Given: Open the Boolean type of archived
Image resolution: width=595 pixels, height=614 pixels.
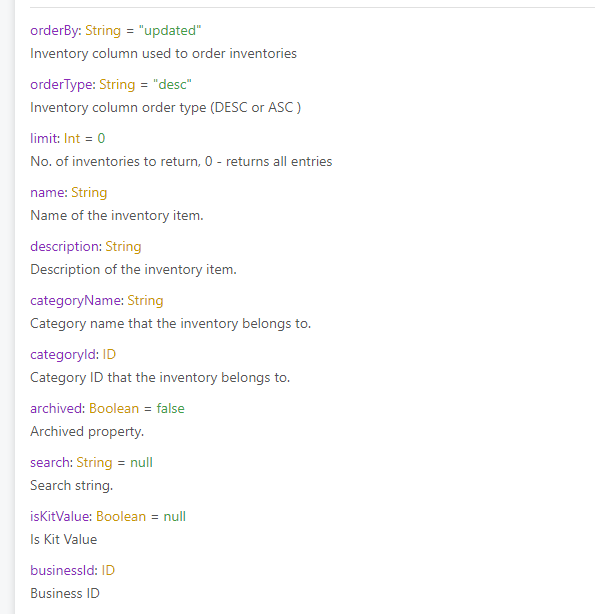Looking at the screenshot, I should (114, 409).
